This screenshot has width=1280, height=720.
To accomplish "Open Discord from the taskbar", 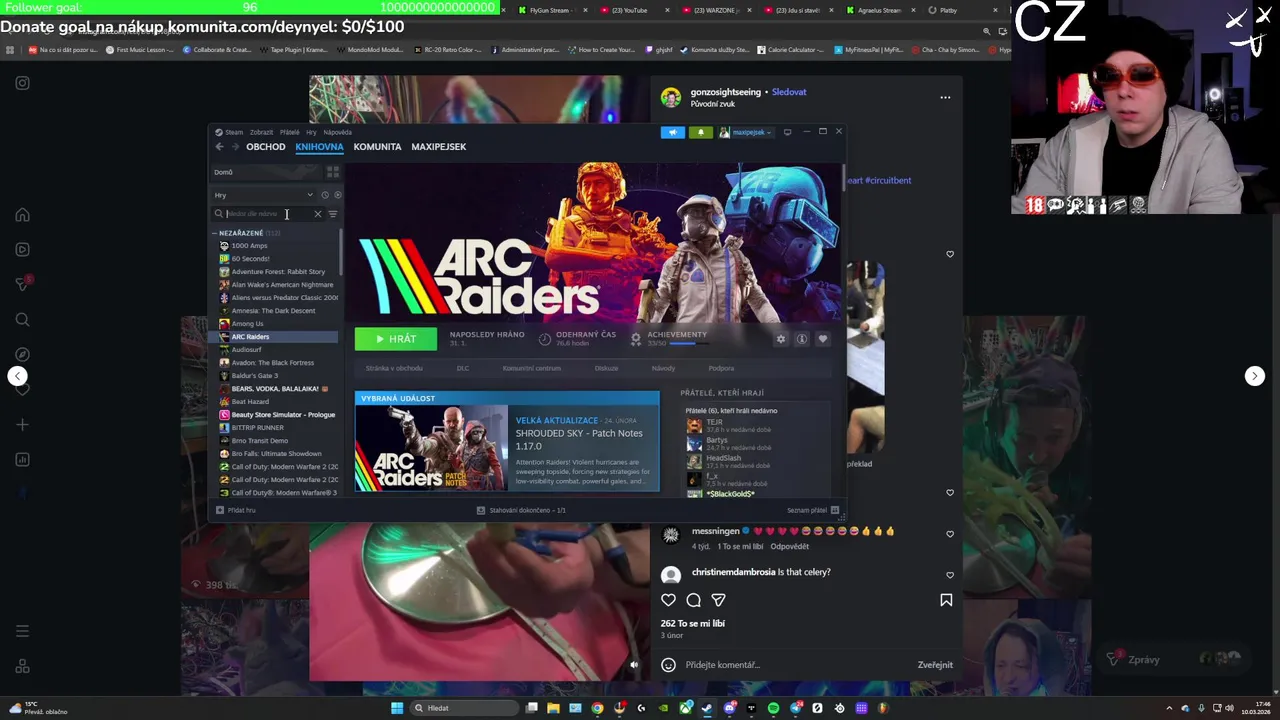I will 730,708.
